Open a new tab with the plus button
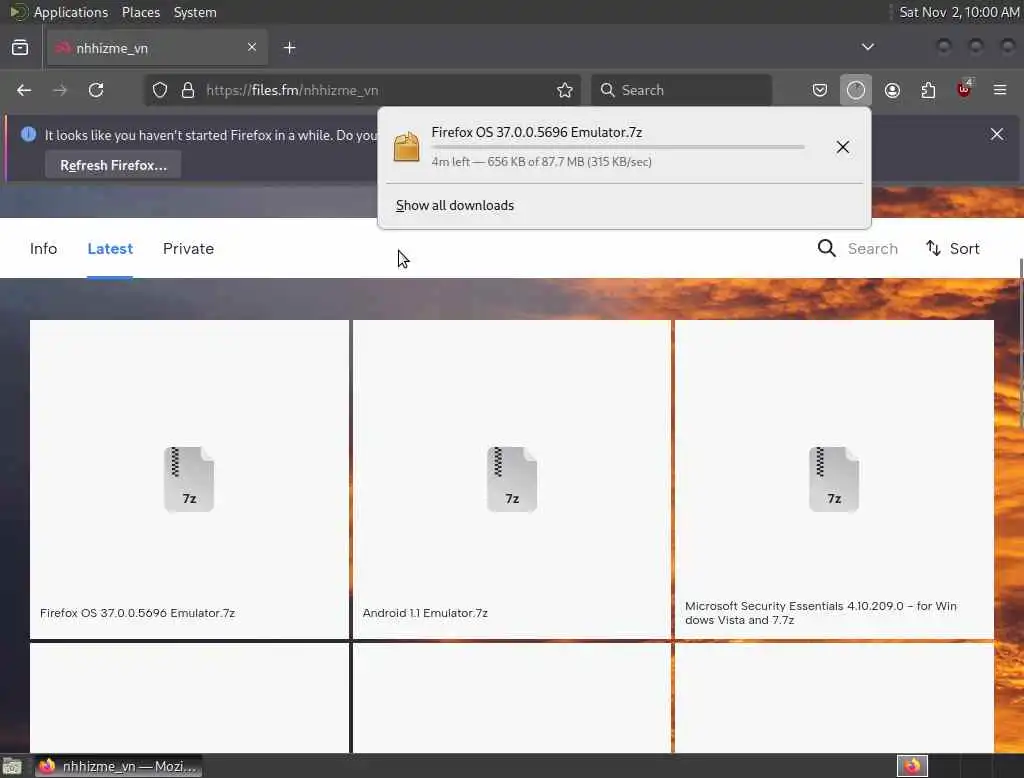1024x778 pixels. 289,48
